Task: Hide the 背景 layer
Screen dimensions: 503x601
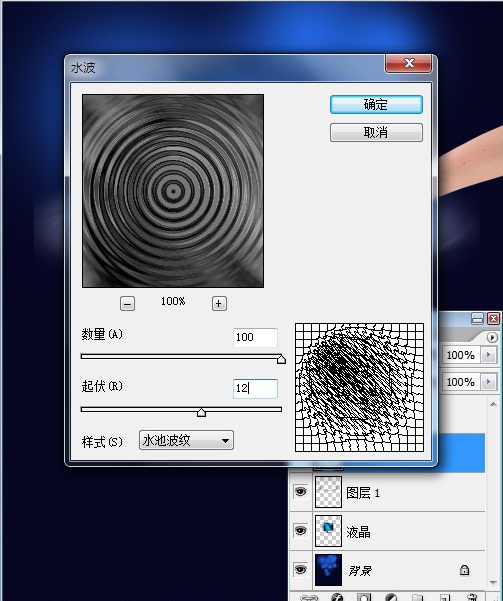Action: pyautogui.click(x=301, y=569)
